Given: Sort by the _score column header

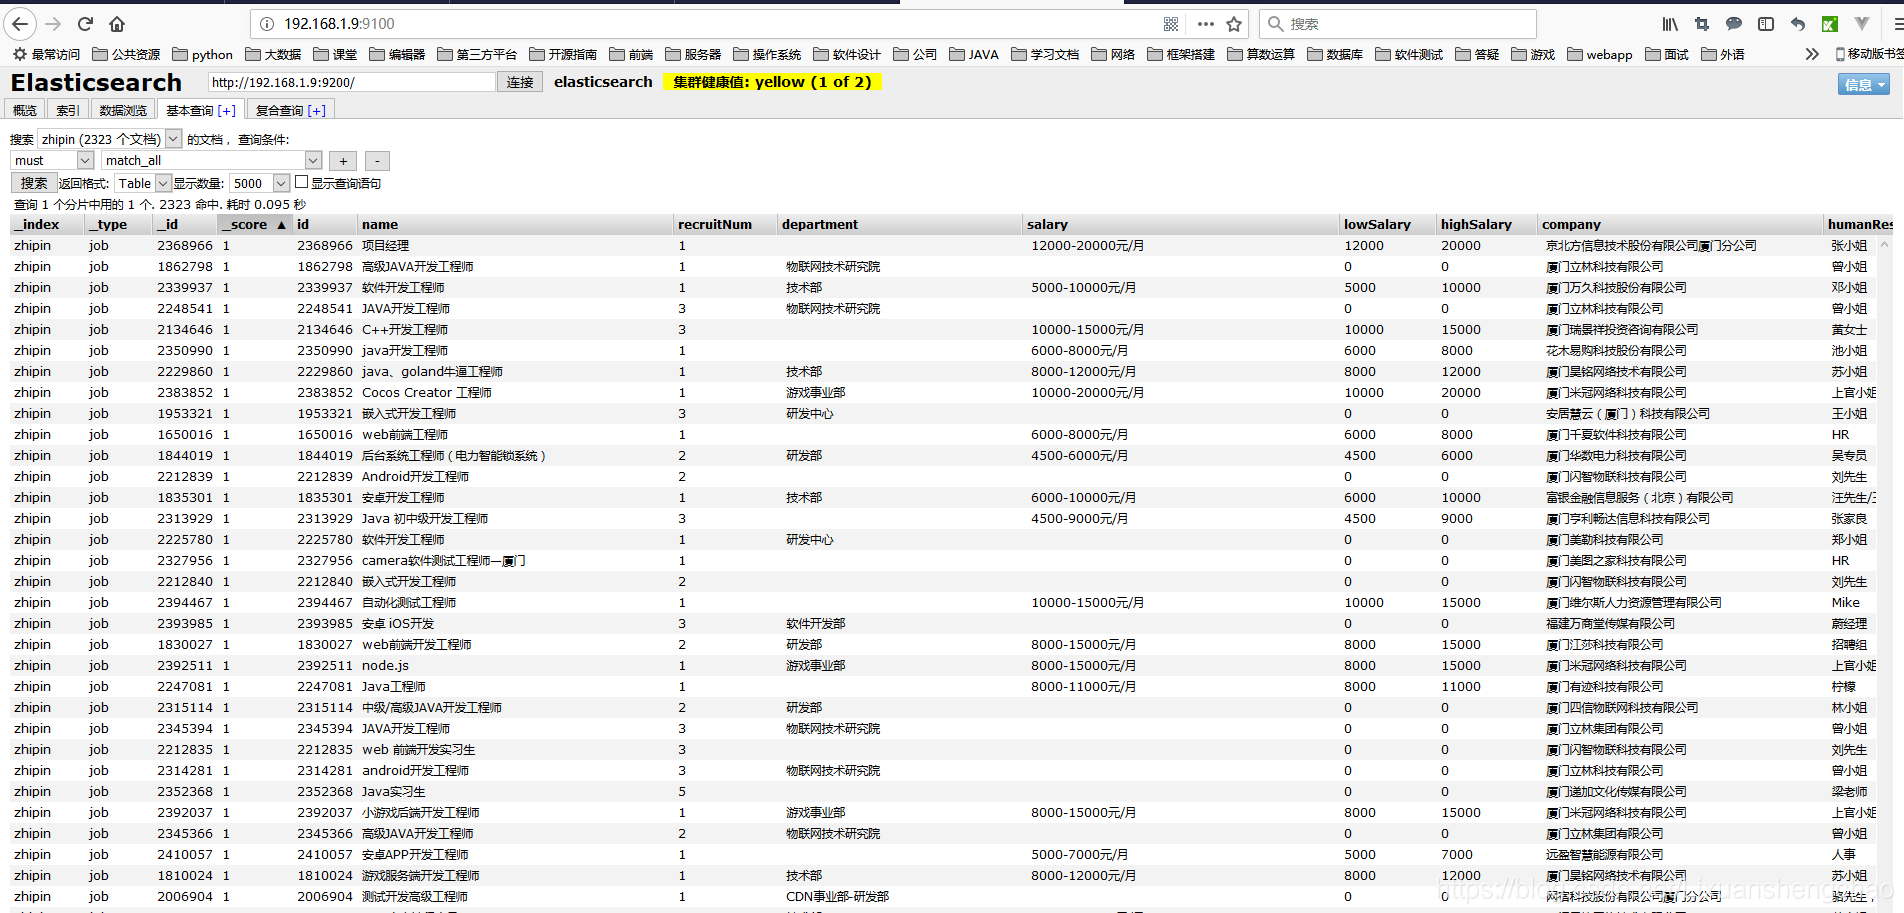Looking at the screenshot, I should pos(253,224).
